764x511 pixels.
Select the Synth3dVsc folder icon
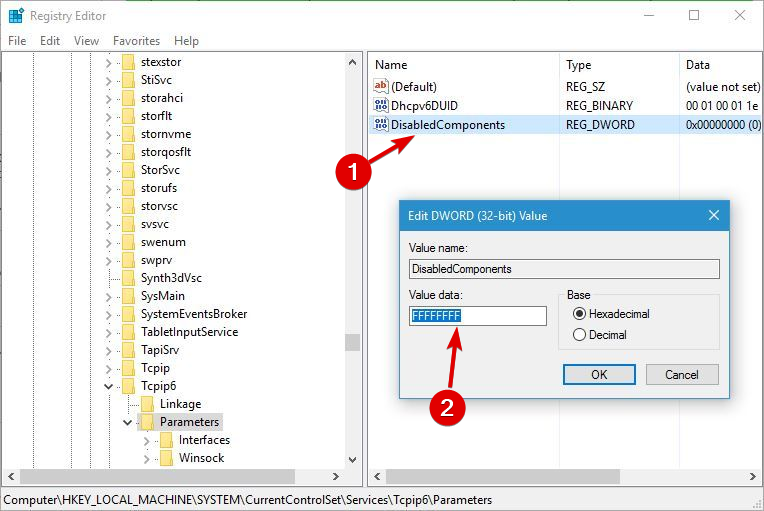click(x=128, y=279)
